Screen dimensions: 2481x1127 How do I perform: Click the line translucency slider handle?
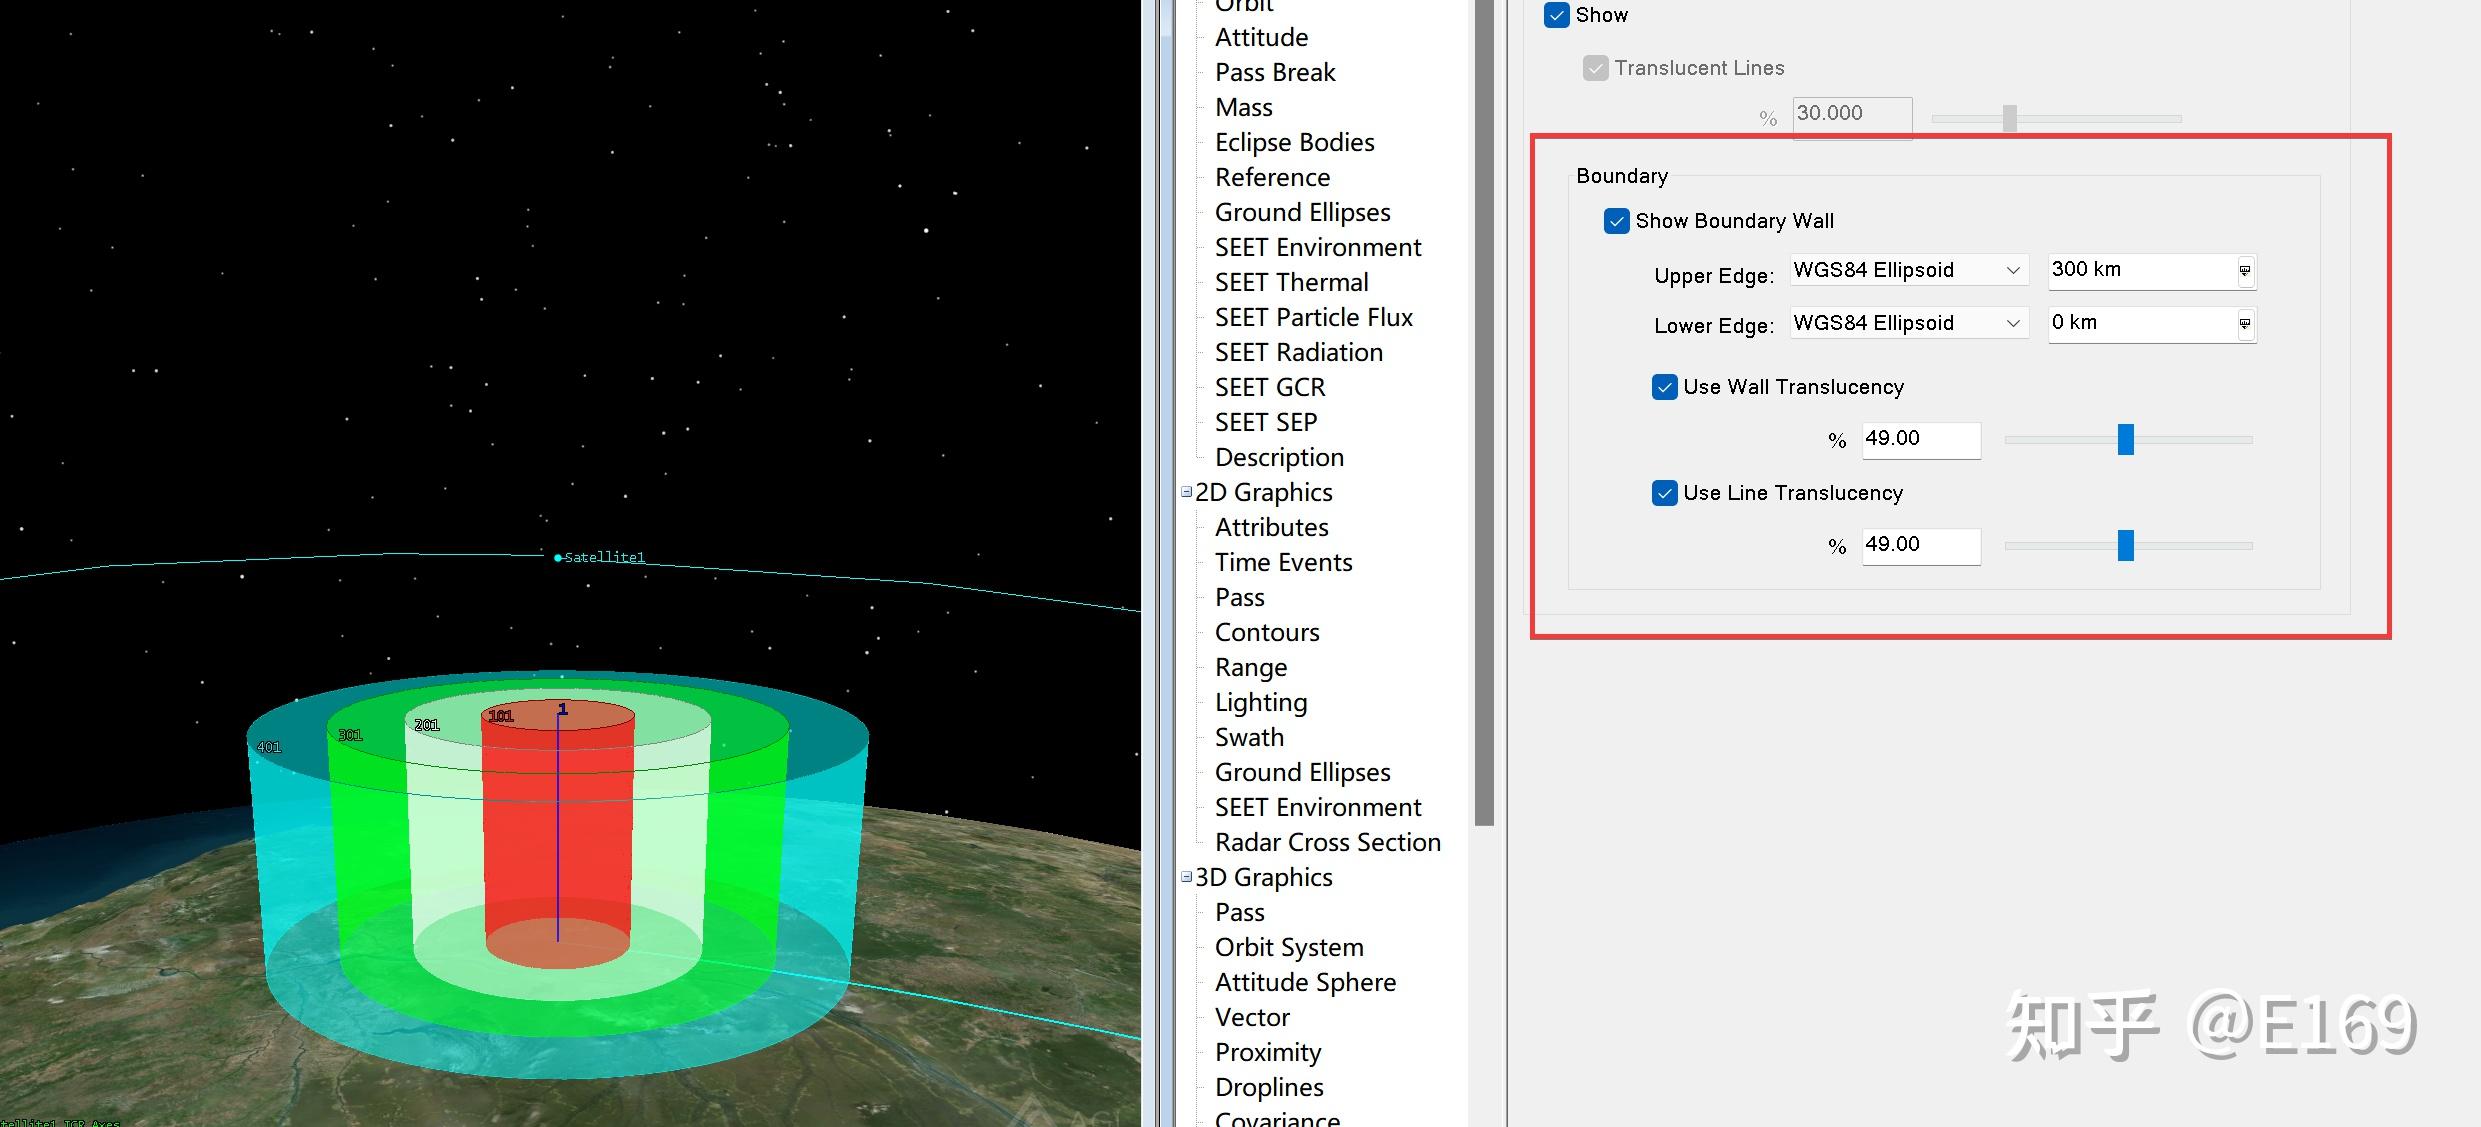(x=2125, y=545)
